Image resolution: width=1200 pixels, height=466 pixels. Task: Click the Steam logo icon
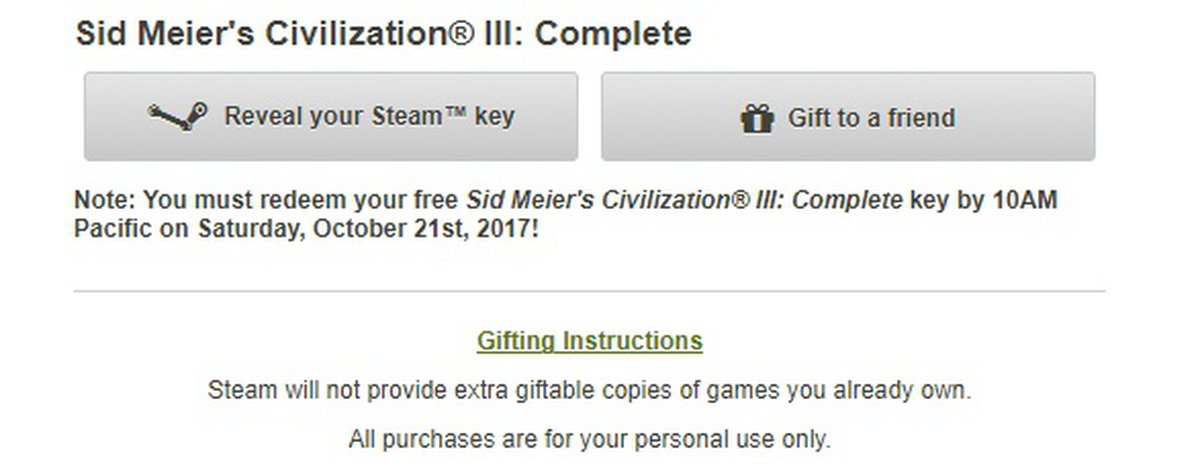pyautogui.click(x=178, y=116)
